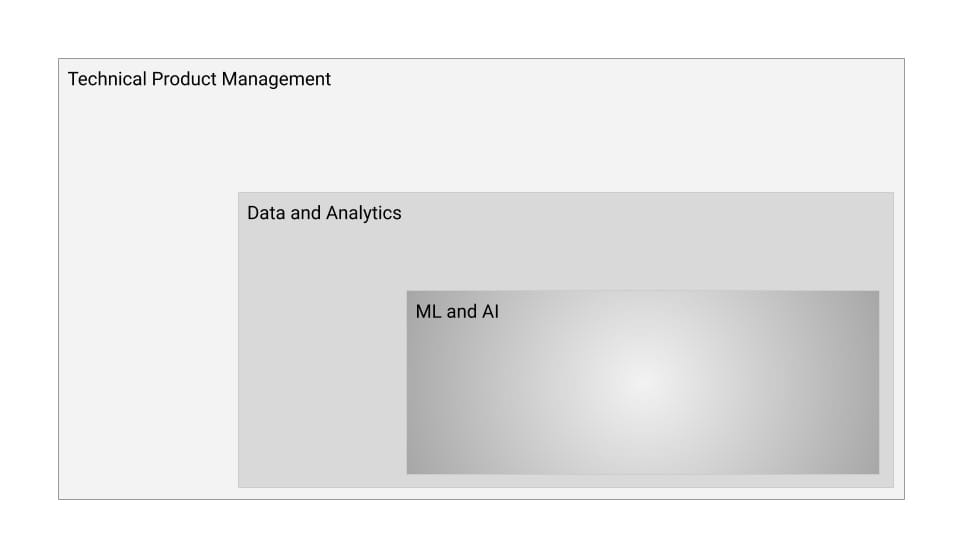The height and width of the screenshot is (540, 960).
Task: Click gray strip beneath the ML box
Action: [x=642, y=481]
